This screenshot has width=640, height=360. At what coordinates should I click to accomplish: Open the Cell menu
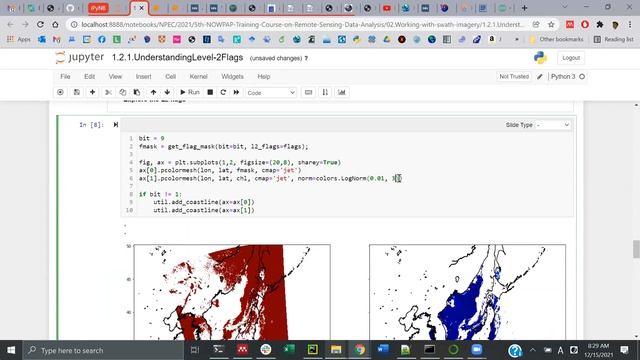coord(170,76)
